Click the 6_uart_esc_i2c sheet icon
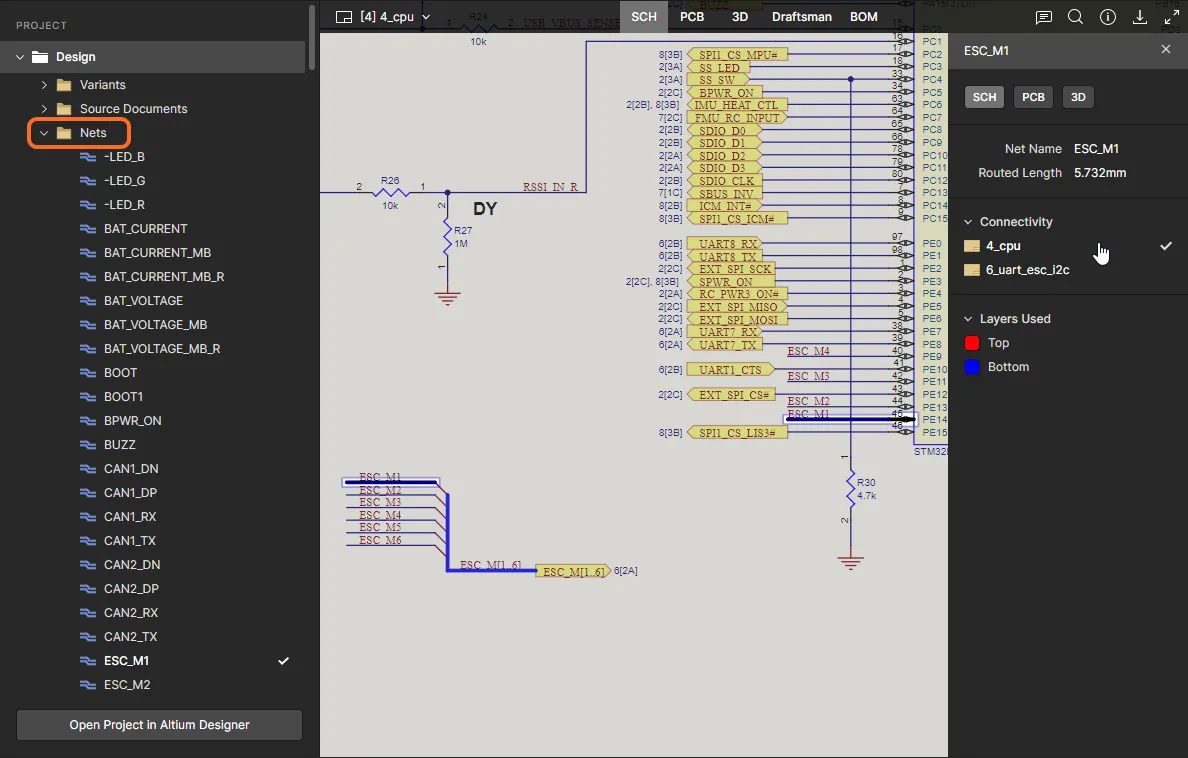Viewport: 1188px width, 758px height. (x=971, y=270)
